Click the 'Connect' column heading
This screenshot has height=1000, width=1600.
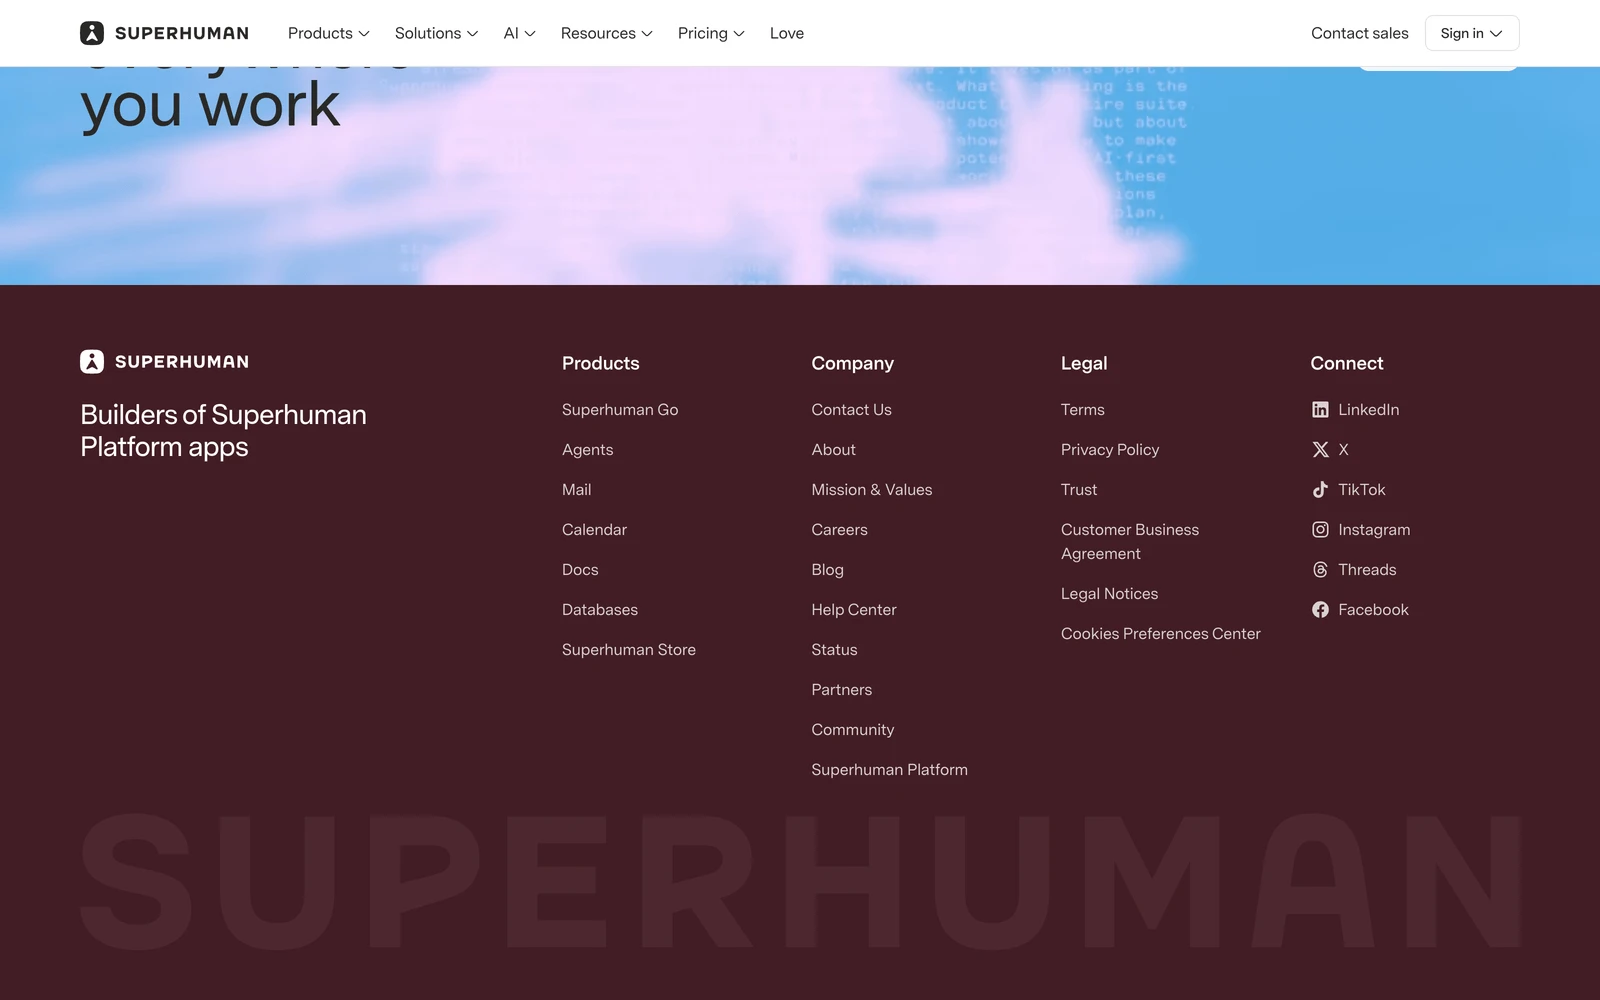1347,364
